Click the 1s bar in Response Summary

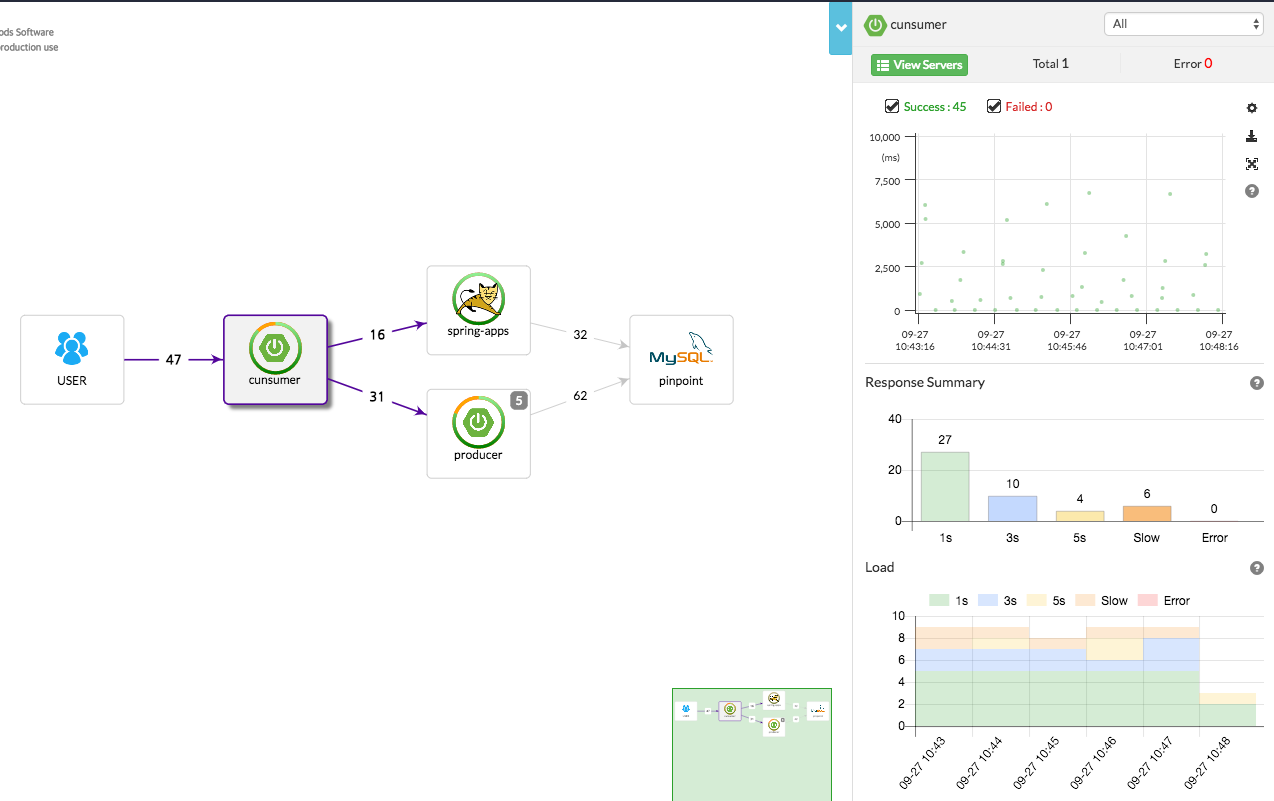[945, 486]
